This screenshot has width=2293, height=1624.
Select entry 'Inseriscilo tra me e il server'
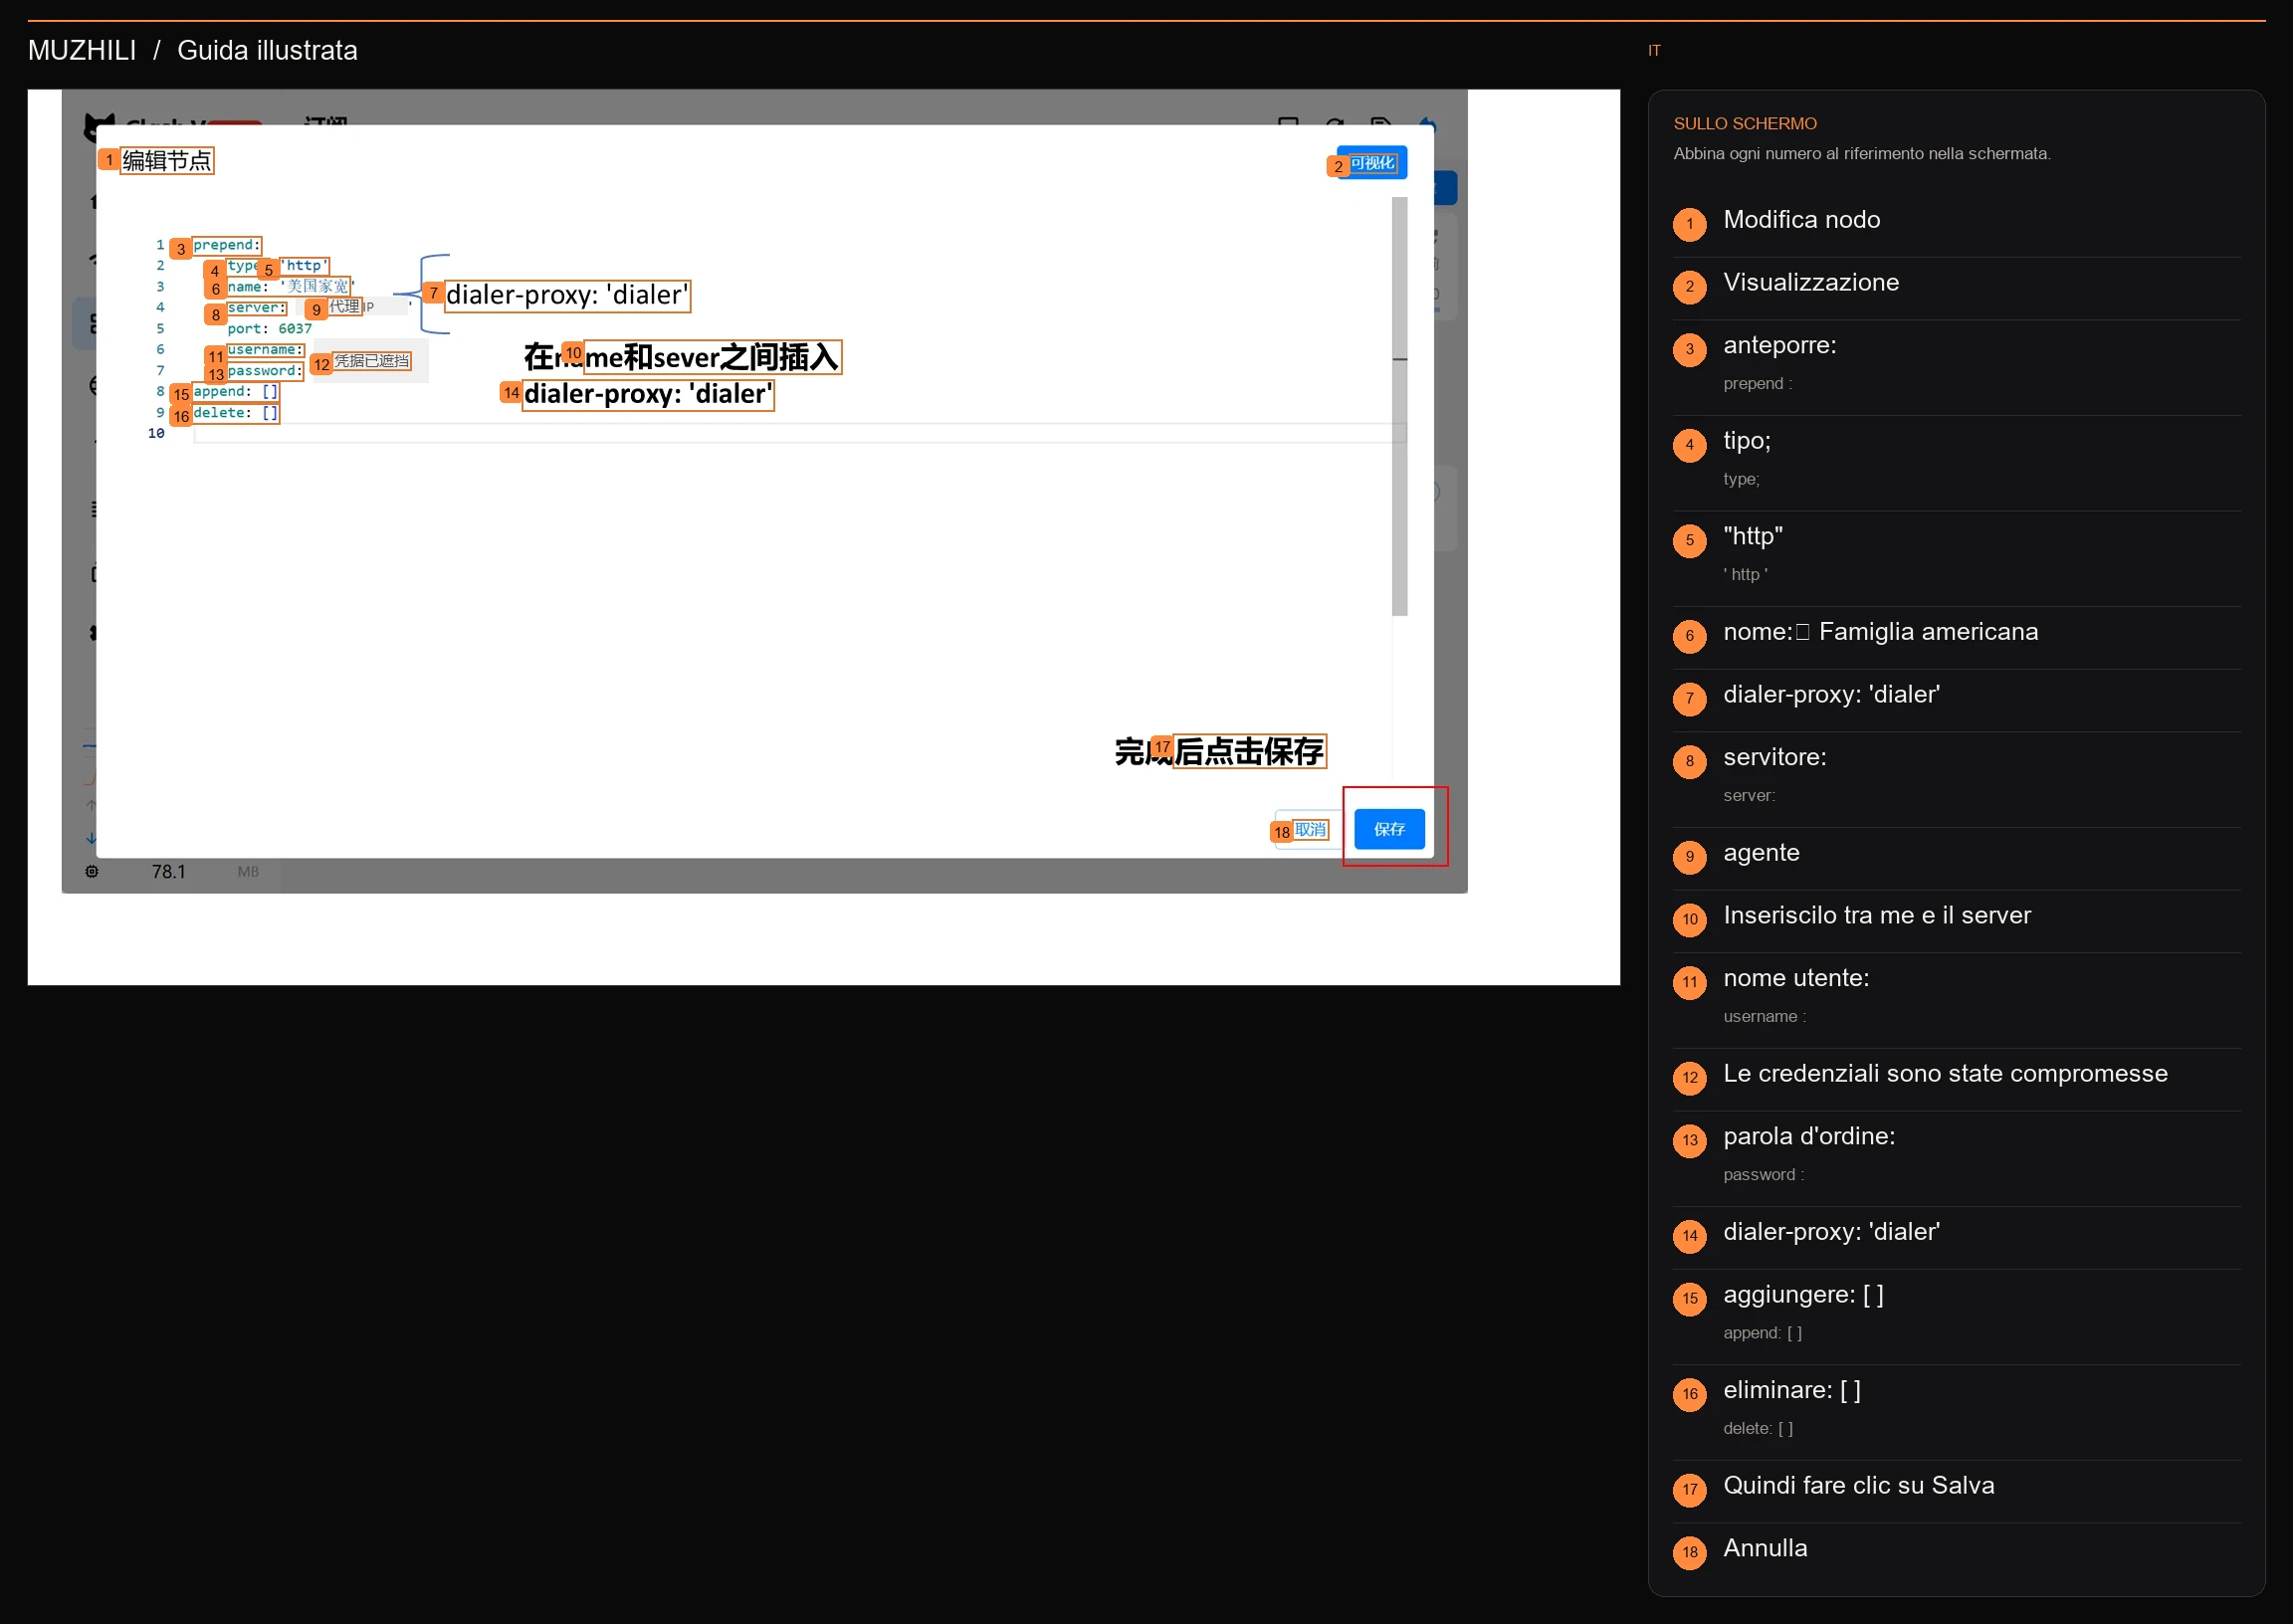point(1956,922)
